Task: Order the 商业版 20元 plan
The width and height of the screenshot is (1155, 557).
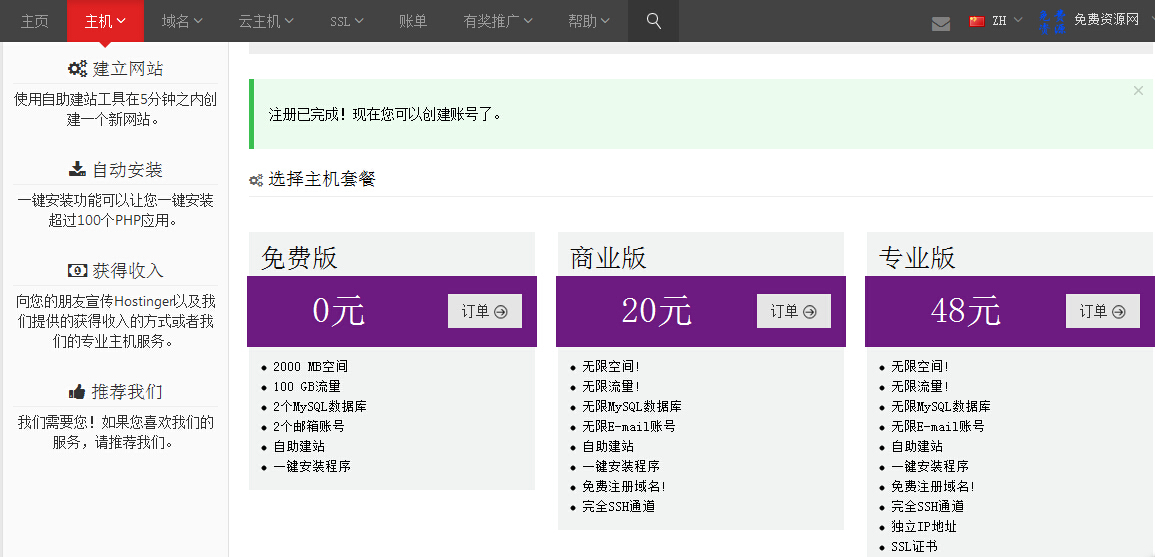Action: pos(793,311)
